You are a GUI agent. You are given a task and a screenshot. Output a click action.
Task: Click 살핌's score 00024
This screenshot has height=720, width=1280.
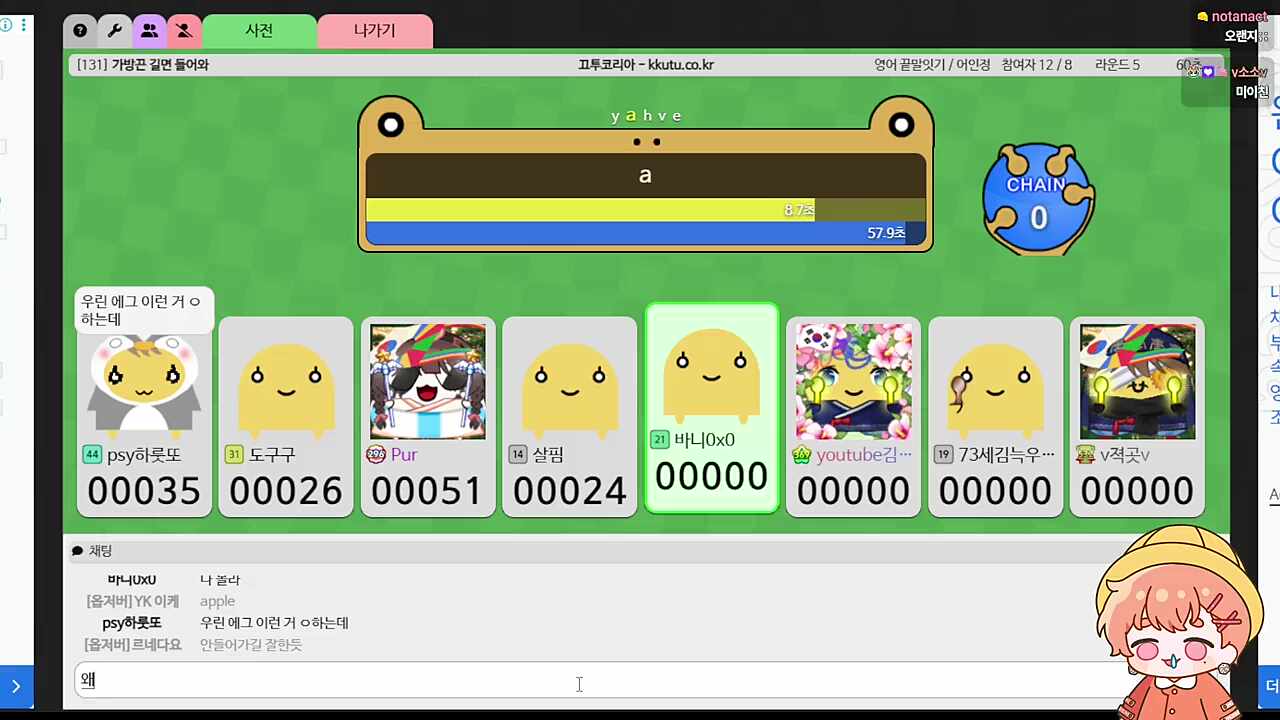coord(570,491)
